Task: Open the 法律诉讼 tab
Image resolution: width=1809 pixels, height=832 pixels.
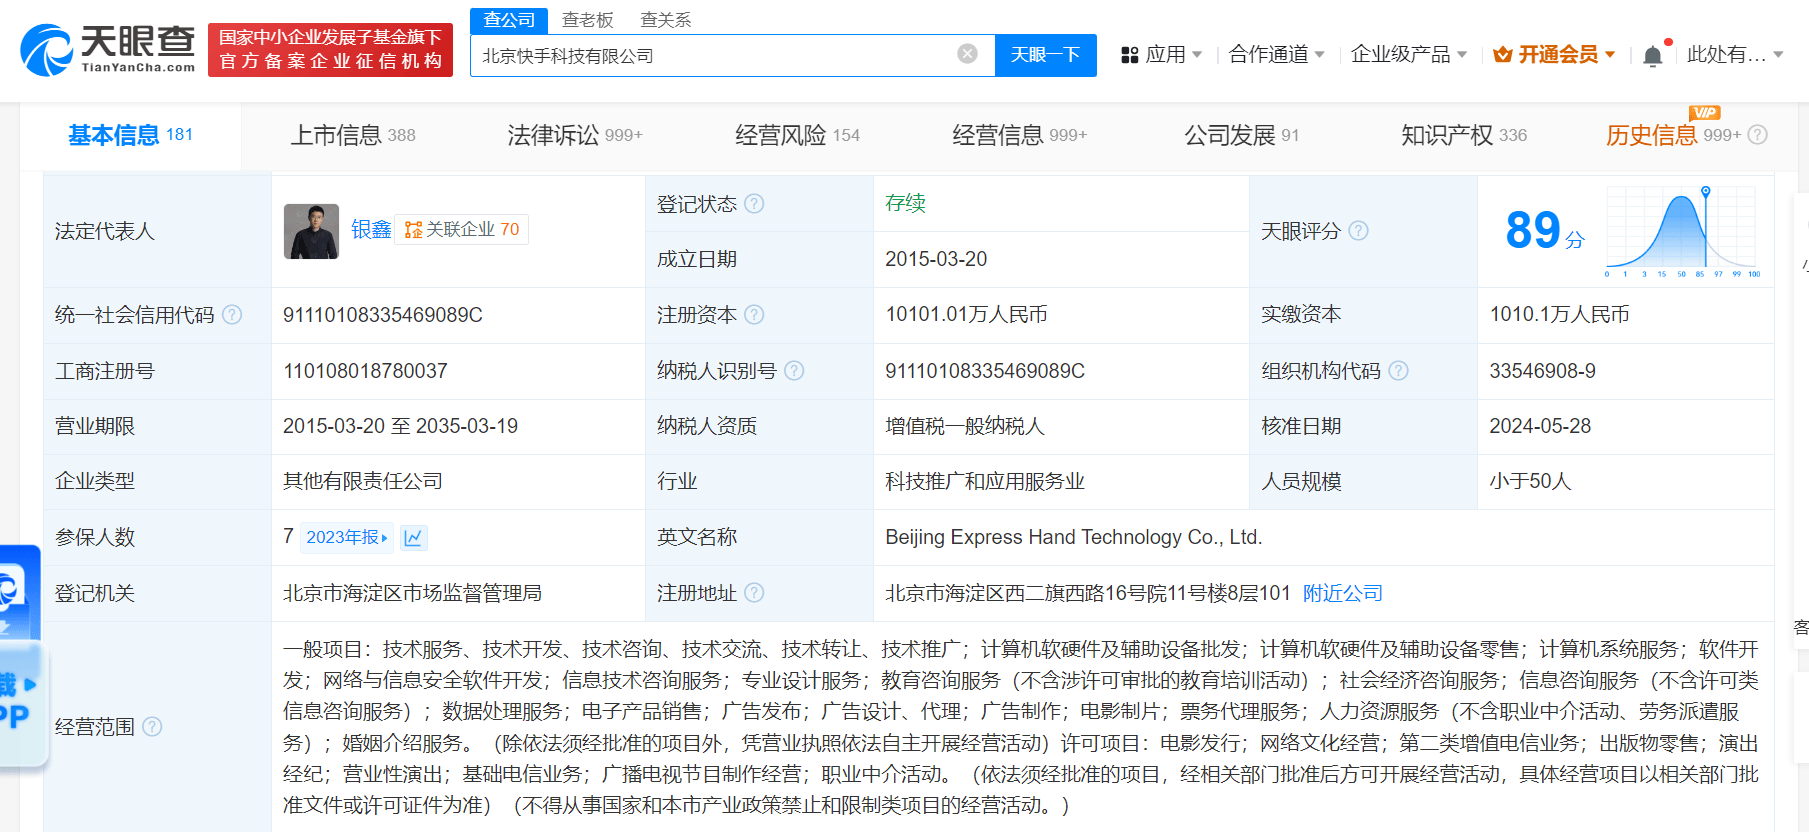Action: tap(575, 135)
